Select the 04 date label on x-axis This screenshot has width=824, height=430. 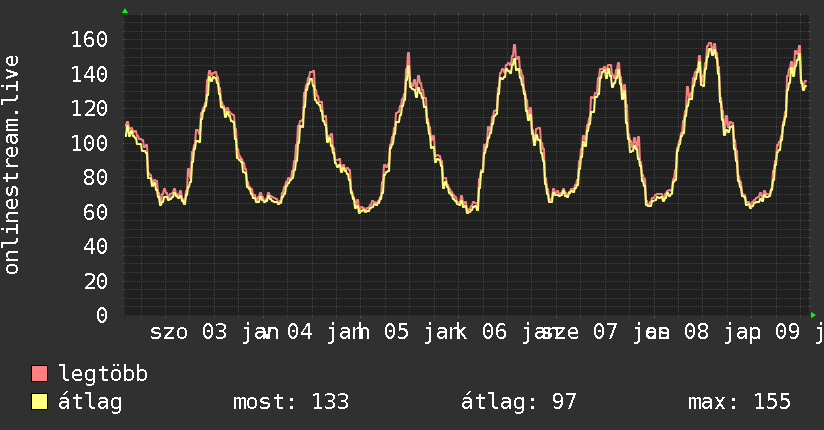[x=300, y=333]
